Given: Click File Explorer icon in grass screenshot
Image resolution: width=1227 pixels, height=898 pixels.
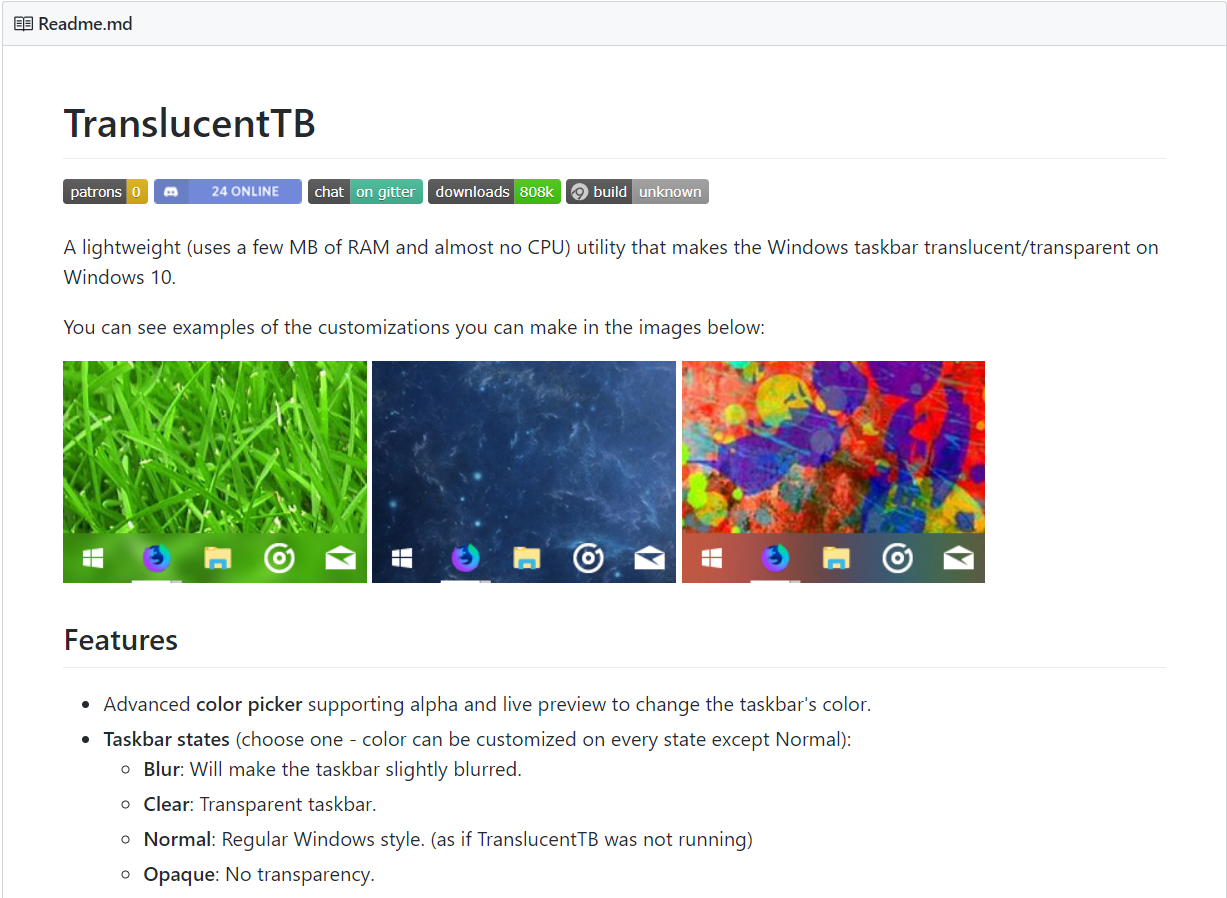Looking at the screenshot, I should tap(218, 558).
